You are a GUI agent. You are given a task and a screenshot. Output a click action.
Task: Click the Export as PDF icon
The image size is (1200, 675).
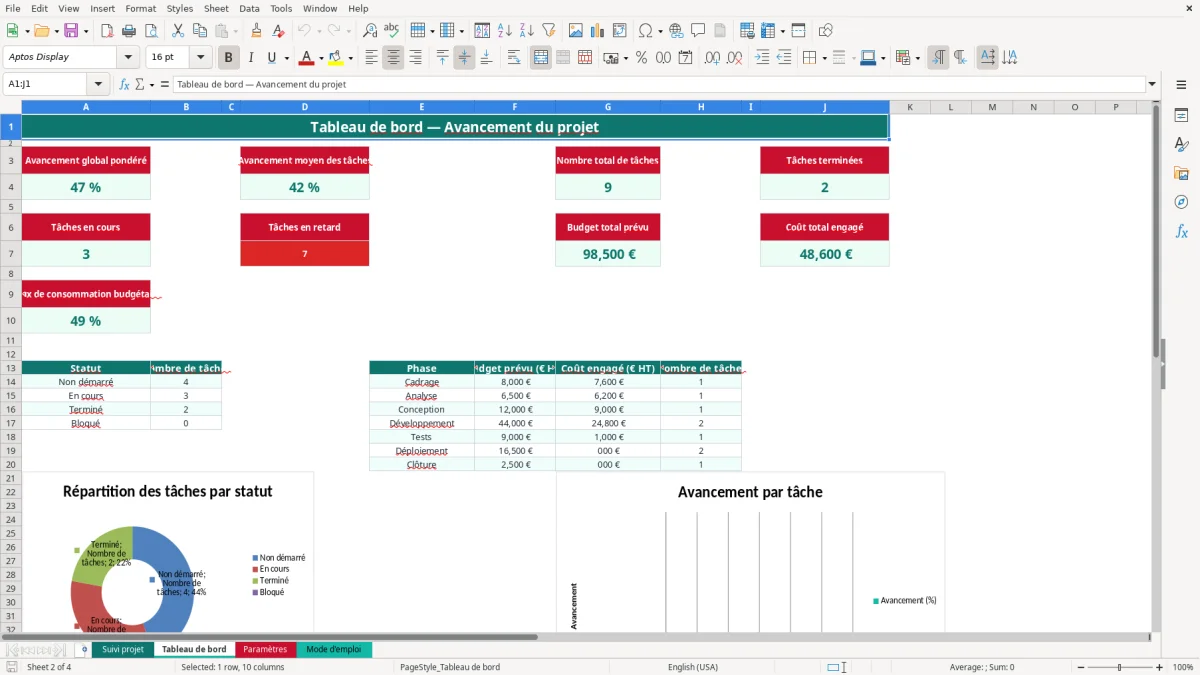pyautogui.click(x=107, y=31)
